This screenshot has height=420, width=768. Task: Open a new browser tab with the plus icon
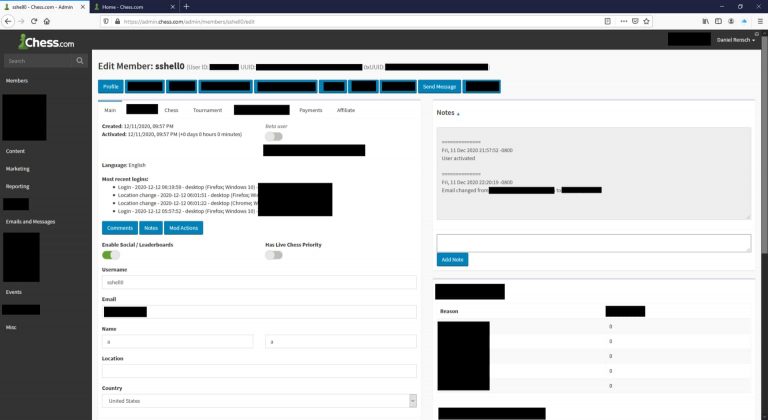tap(187, 6)
